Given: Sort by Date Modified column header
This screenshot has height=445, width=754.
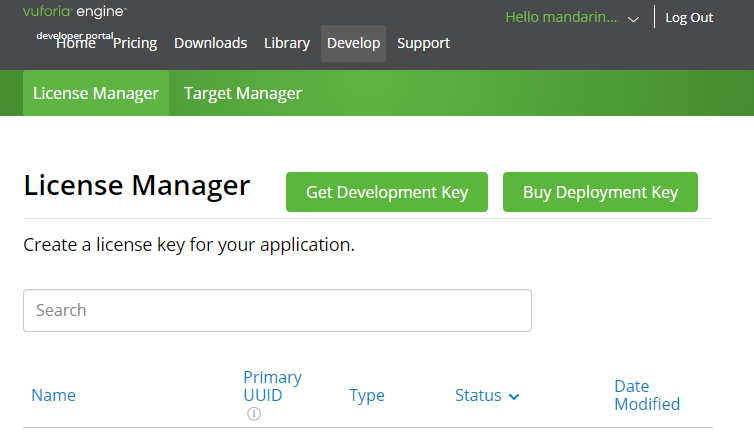Looking at the screenshot, I should coord(647,395).
